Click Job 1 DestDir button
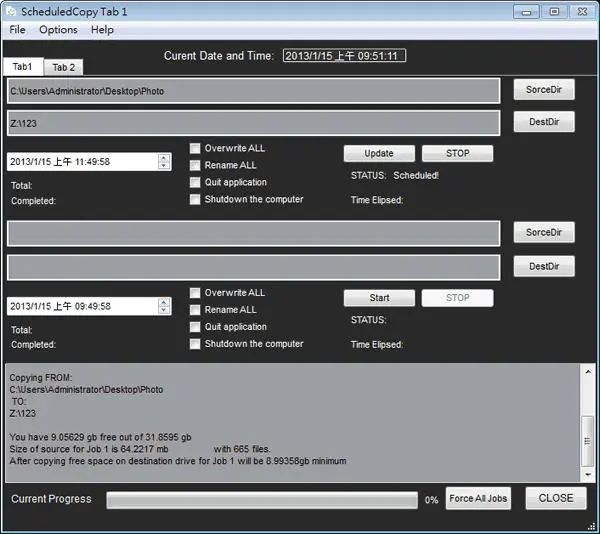This screenshot has width=600, height=534. [544, 122]
